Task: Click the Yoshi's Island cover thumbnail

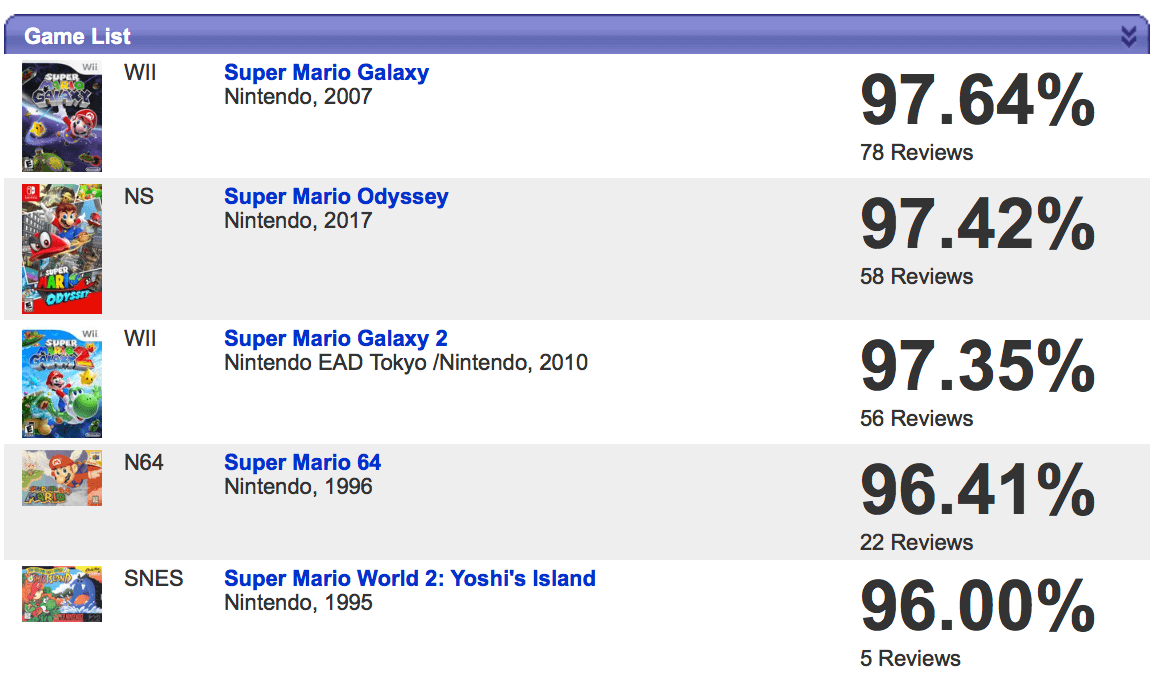Action: tap(62, 594)
